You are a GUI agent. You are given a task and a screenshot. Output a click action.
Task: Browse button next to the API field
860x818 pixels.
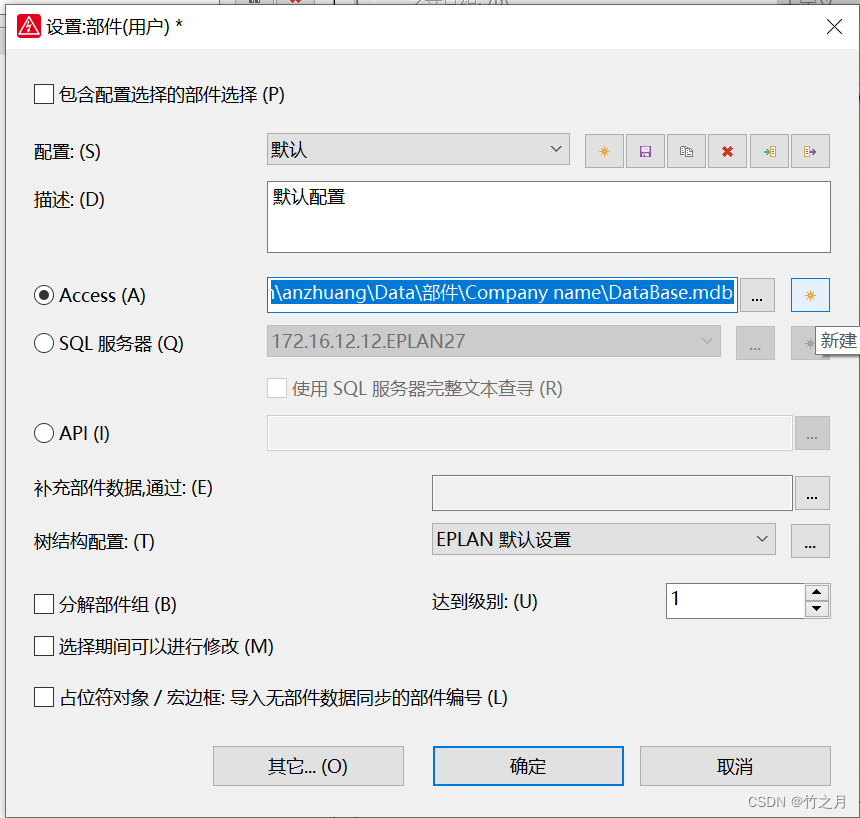tap(812, 433)
